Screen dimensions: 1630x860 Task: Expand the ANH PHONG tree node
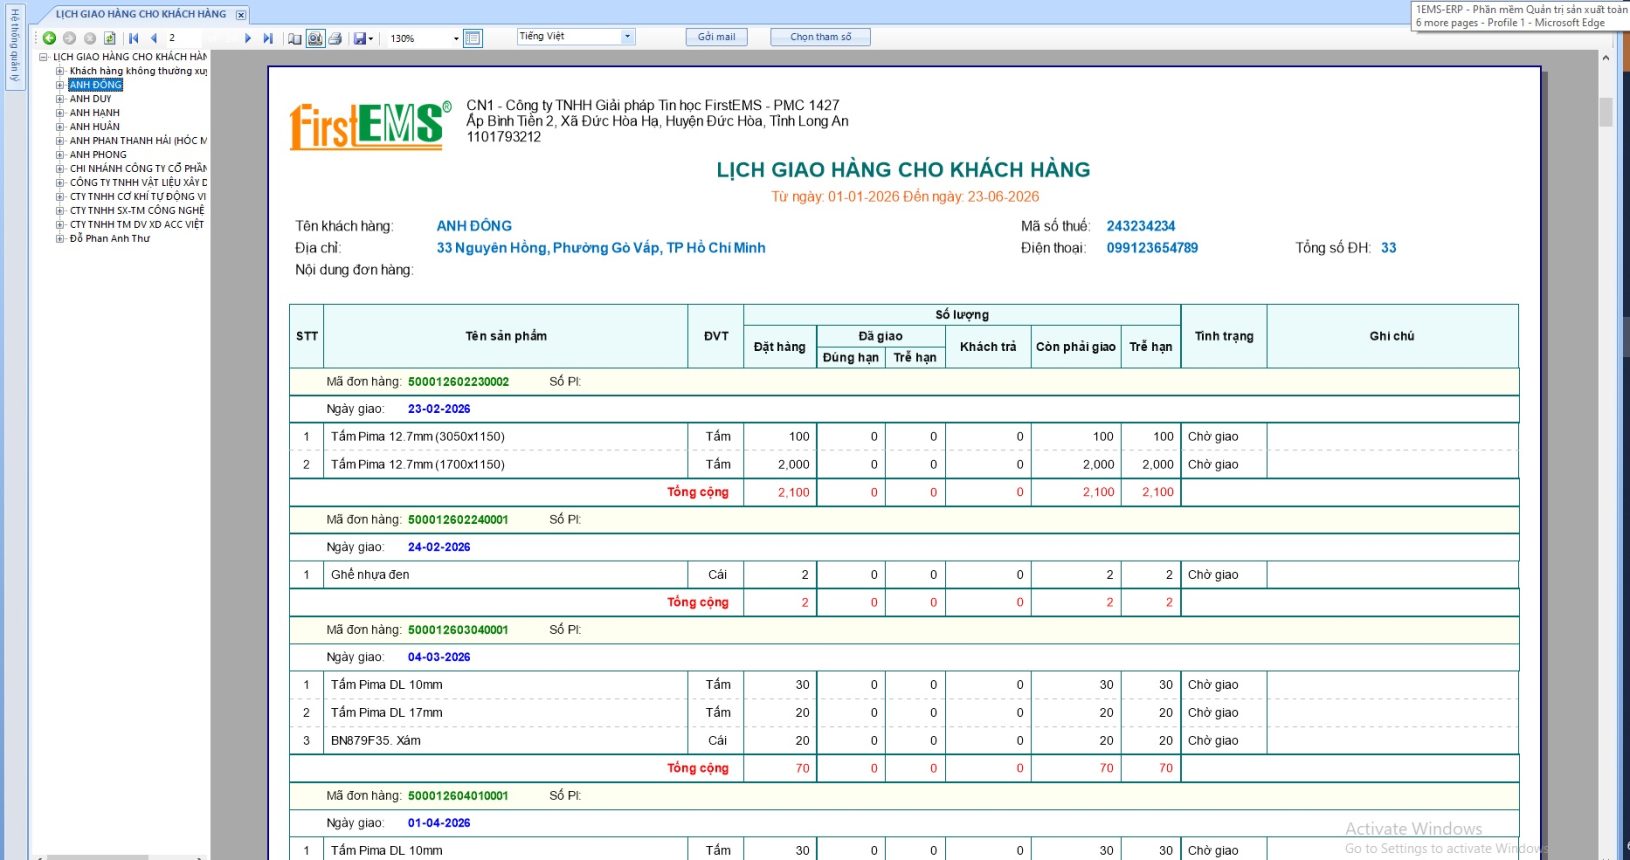[60, 155]
